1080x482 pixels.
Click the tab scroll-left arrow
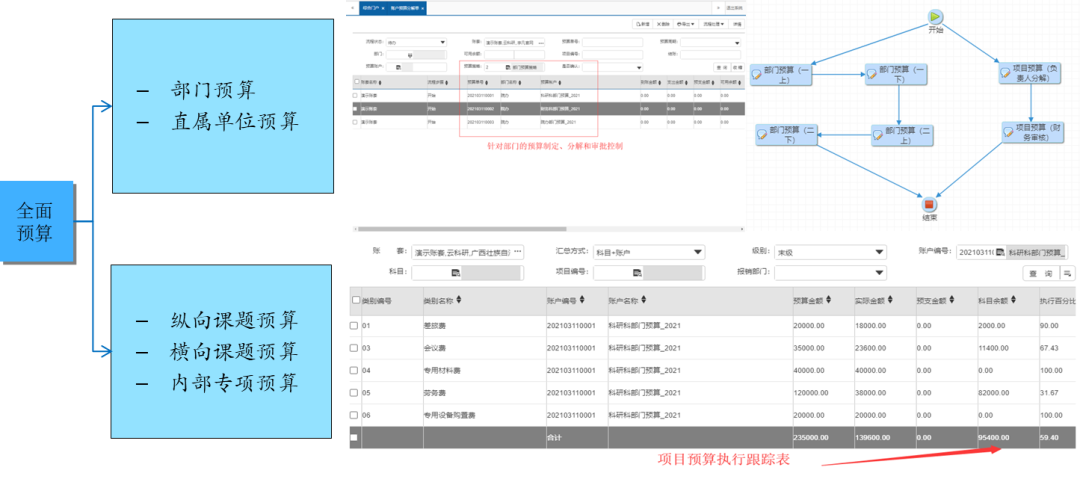(x=353, y=8)
